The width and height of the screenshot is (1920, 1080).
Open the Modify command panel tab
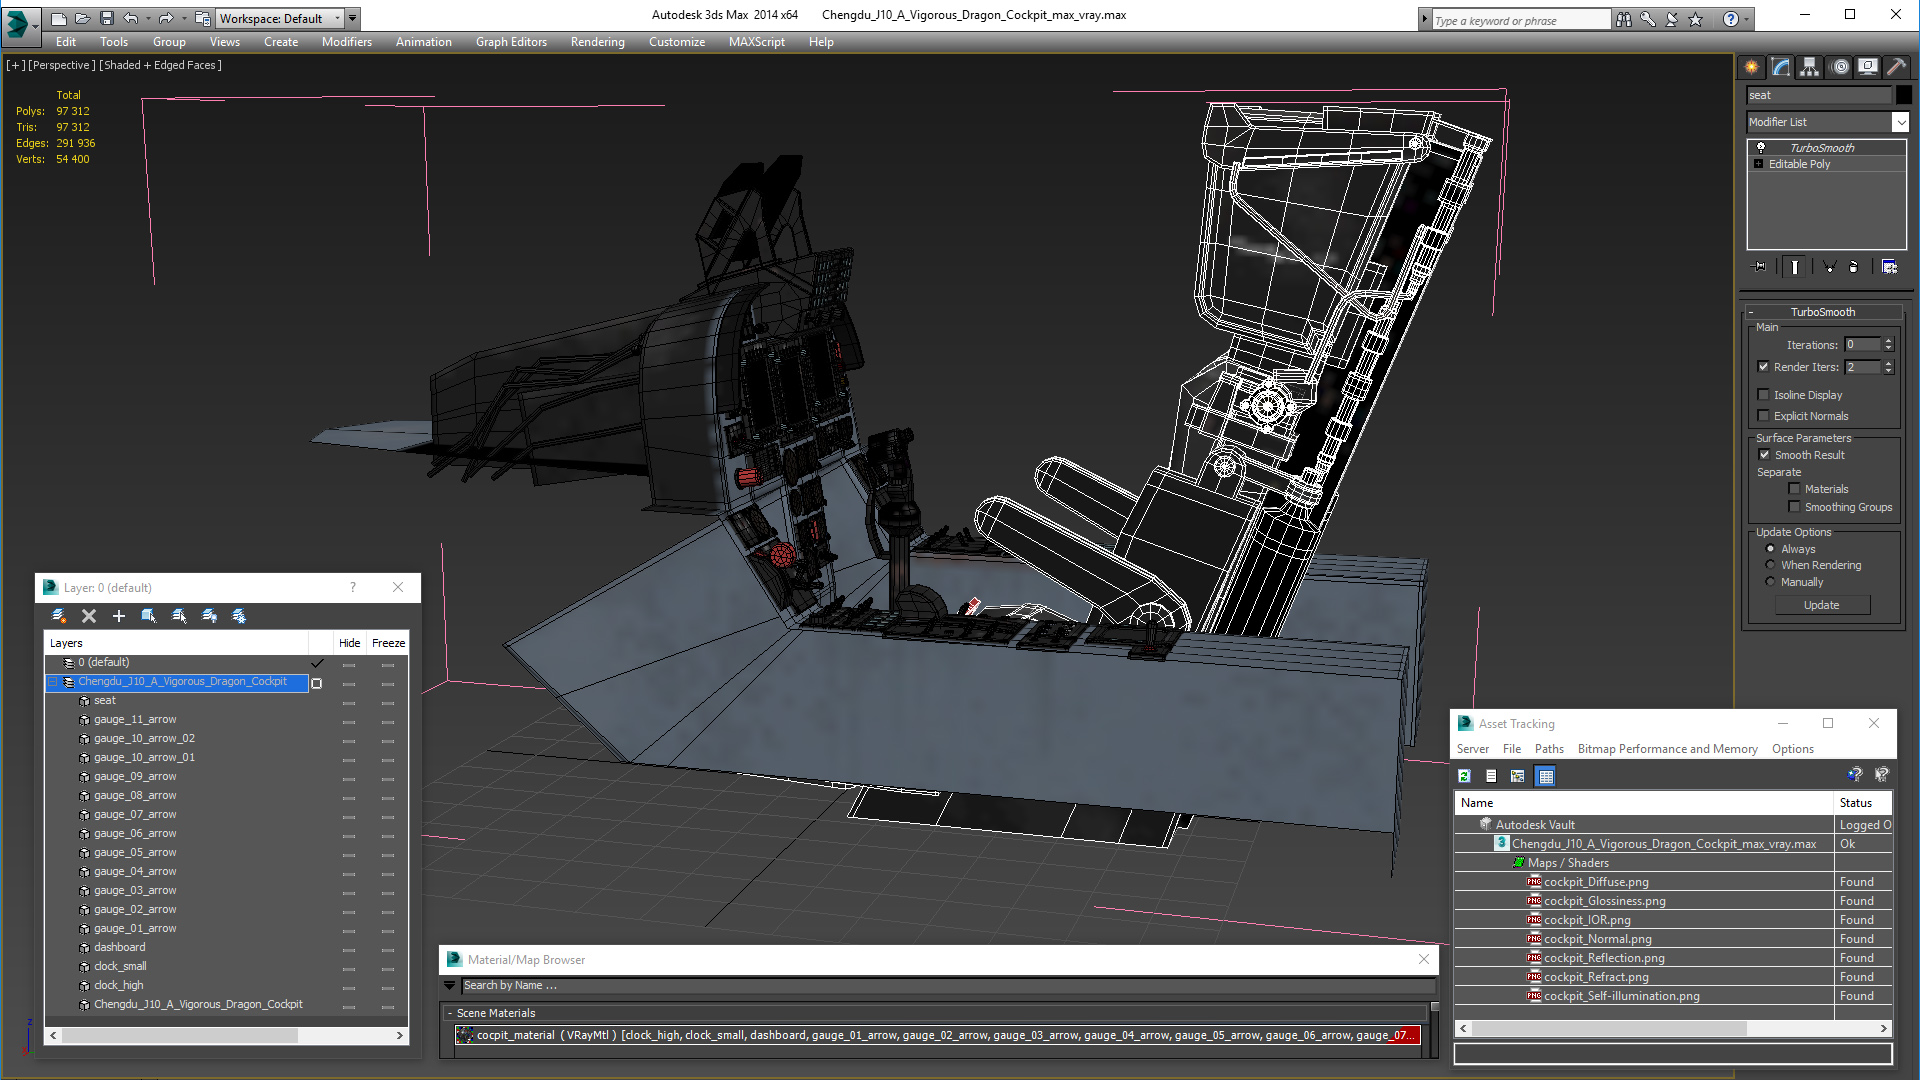(1781, 67)
